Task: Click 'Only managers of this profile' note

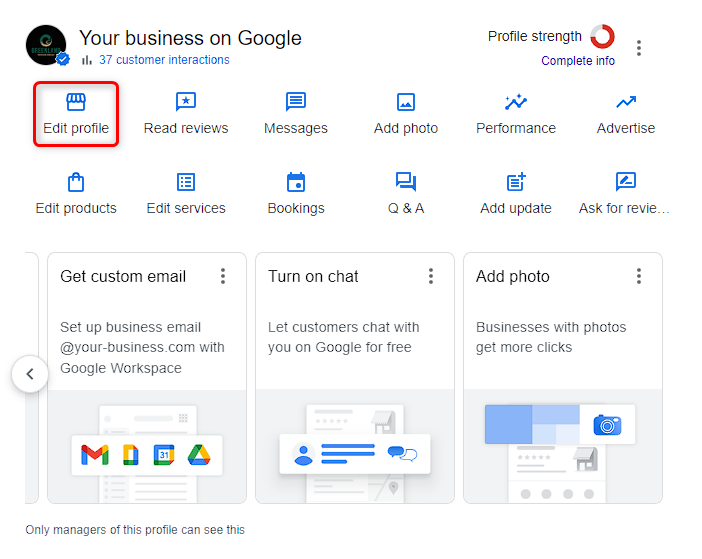Action: (135, 530)
